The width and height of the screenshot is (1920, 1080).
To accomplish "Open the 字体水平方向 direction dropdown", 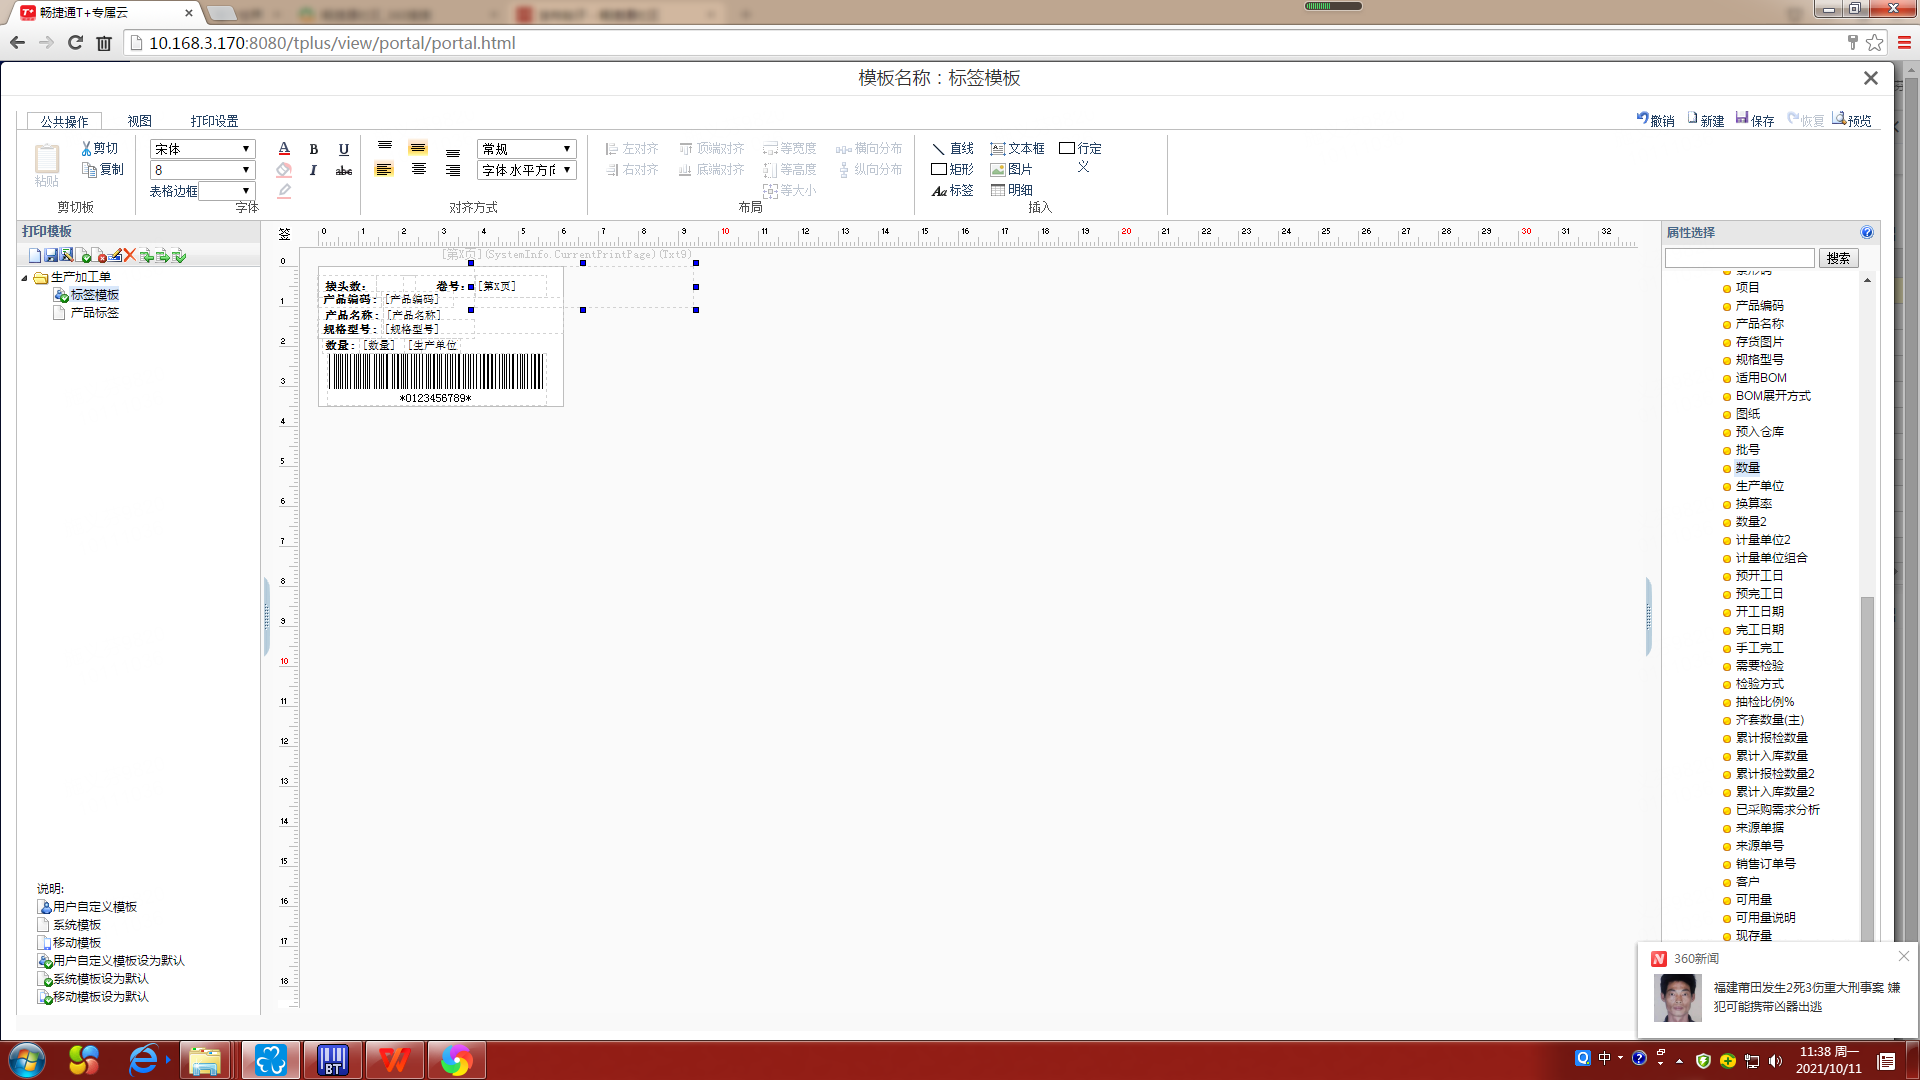I will (x=526, y=170).
